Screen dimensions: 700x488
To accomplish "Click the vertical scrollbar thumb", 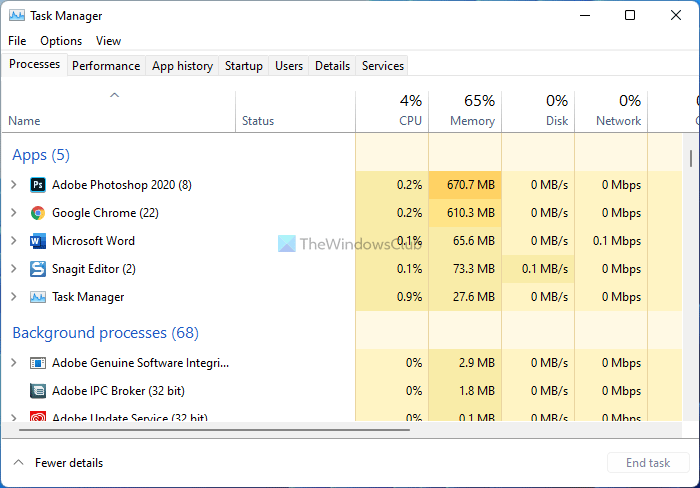I will pyautogui.click(x=690, y=159).
